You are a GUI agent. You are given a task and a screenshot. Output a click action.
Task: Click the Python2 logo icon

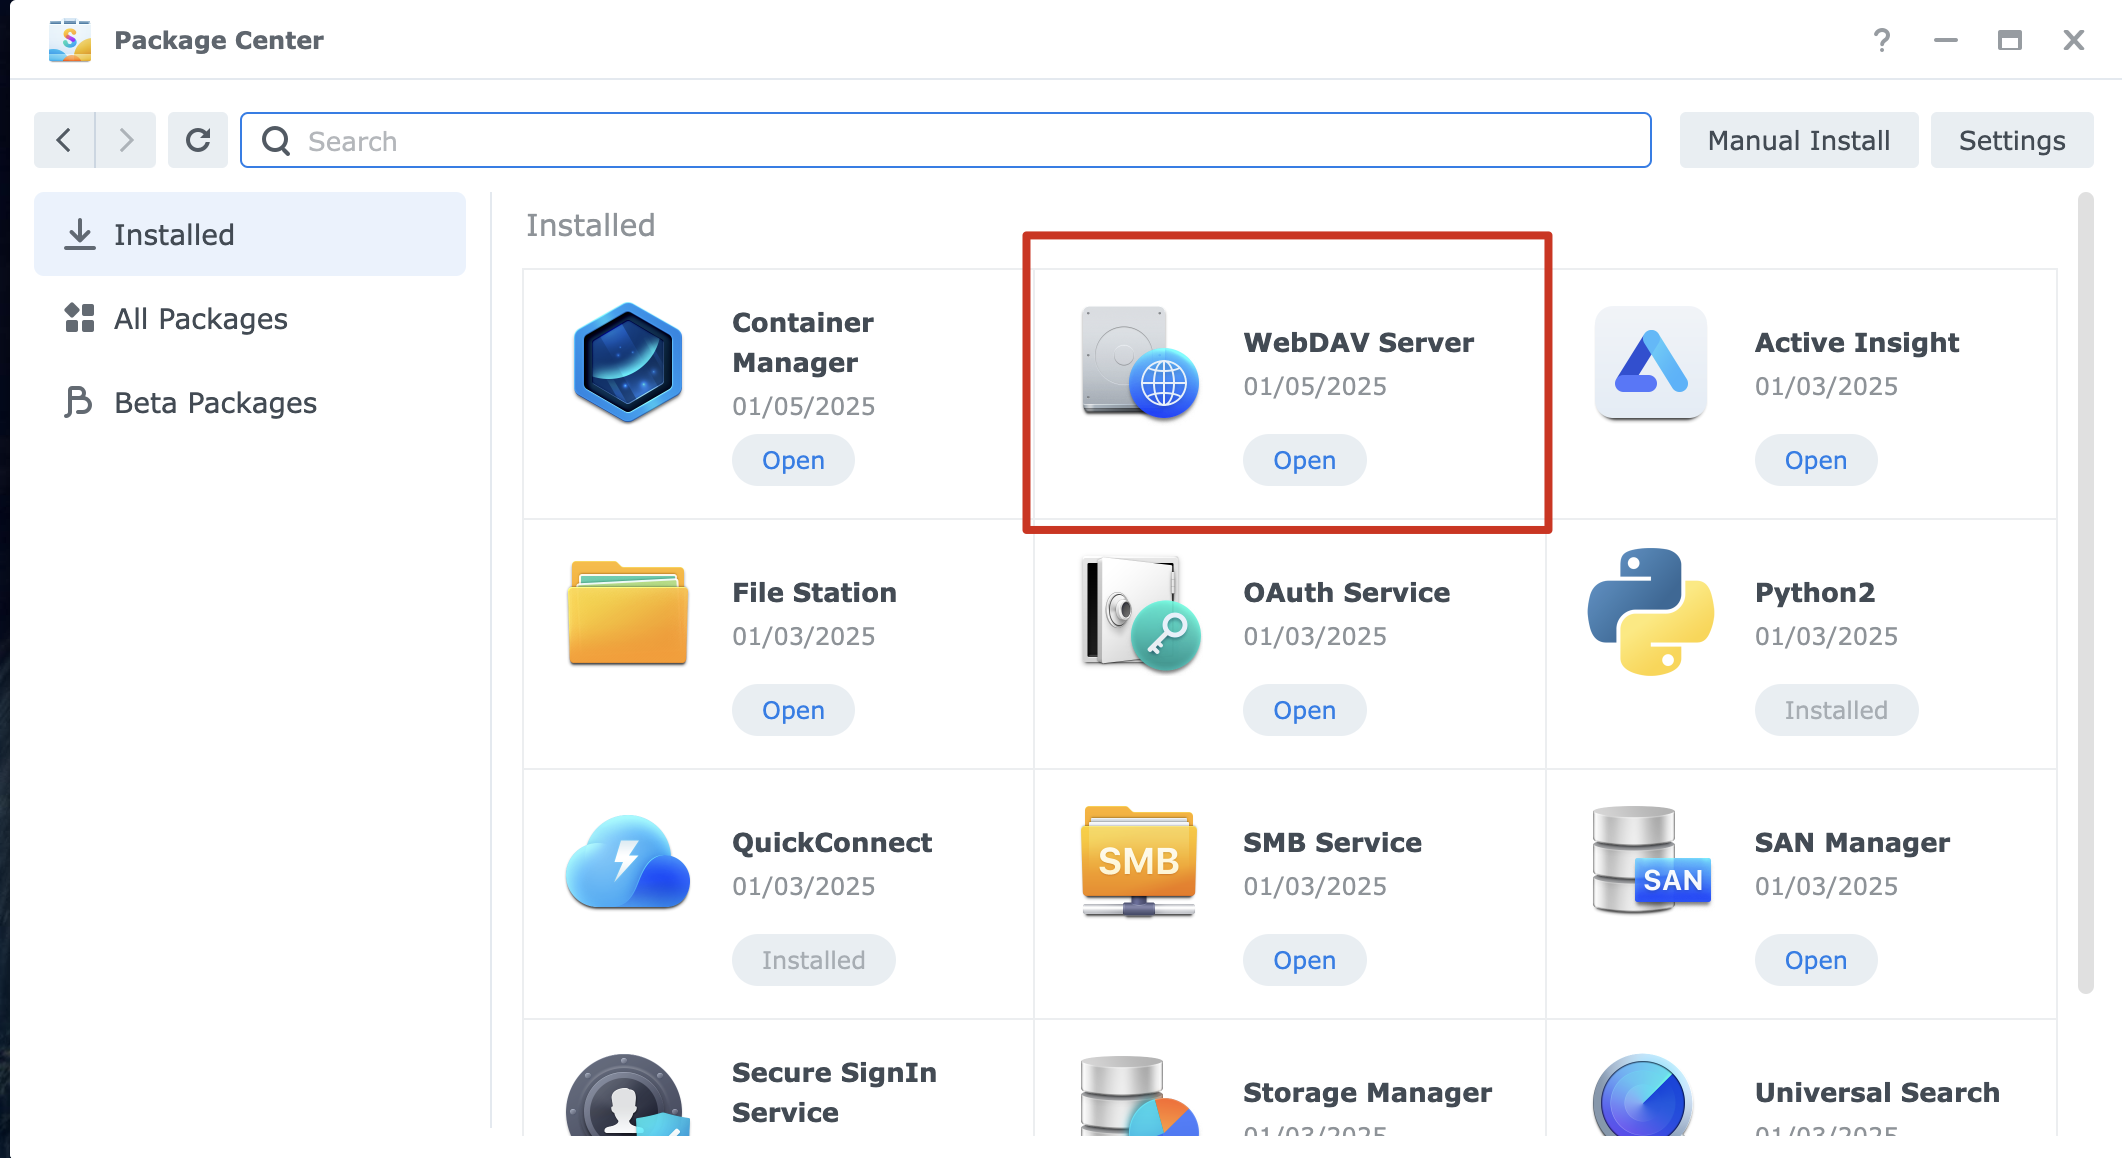pyautogui.click(x=1651, y=612)
